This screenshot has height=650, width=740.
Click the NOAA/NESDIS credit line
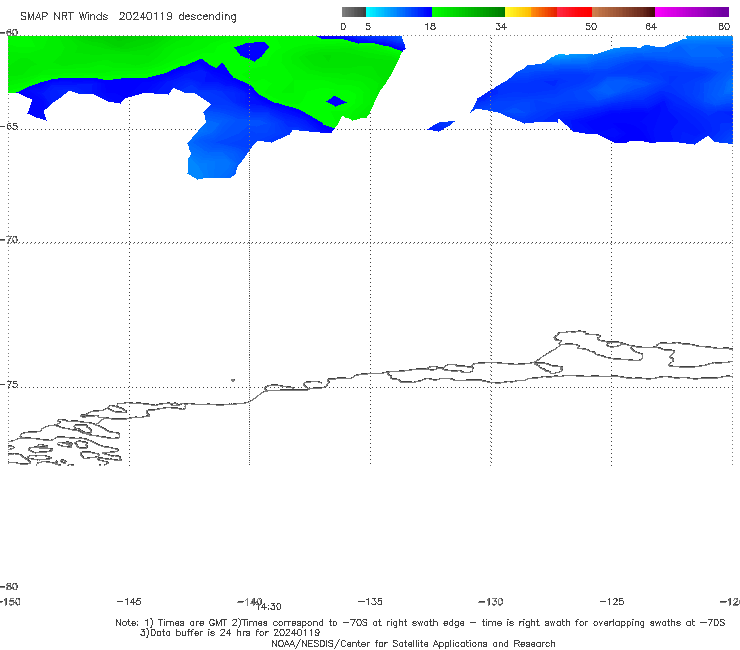tap(413, 643)
